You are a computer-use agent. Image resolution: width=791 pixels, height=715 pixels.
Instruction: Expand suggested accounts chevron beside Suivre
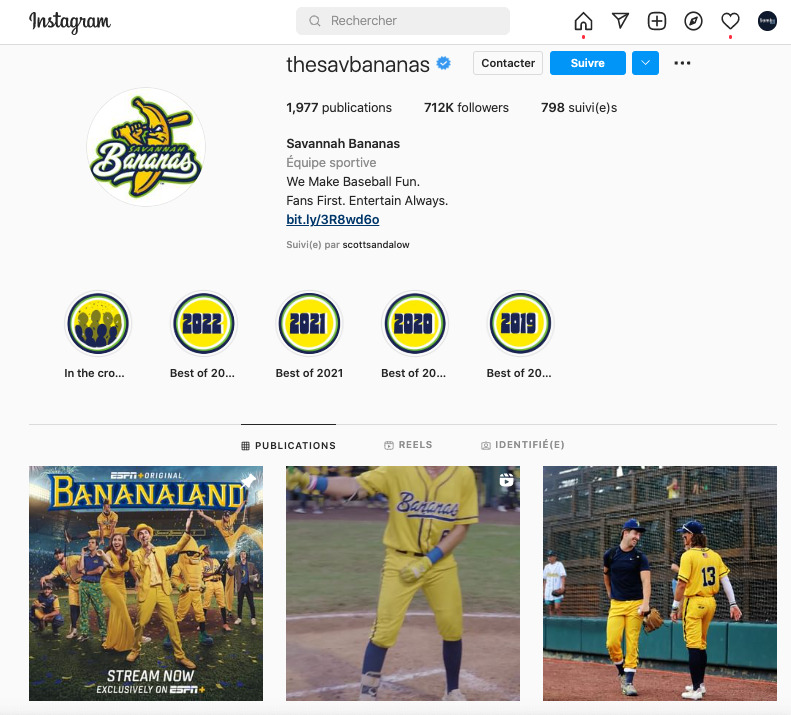(x=645, y=63)
